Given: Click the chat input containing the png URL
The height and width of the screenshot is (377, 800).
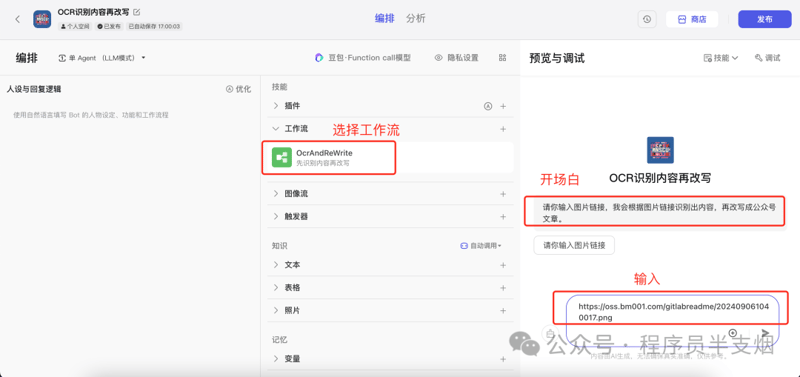Looking at the screenshot, I should [673, 311].
